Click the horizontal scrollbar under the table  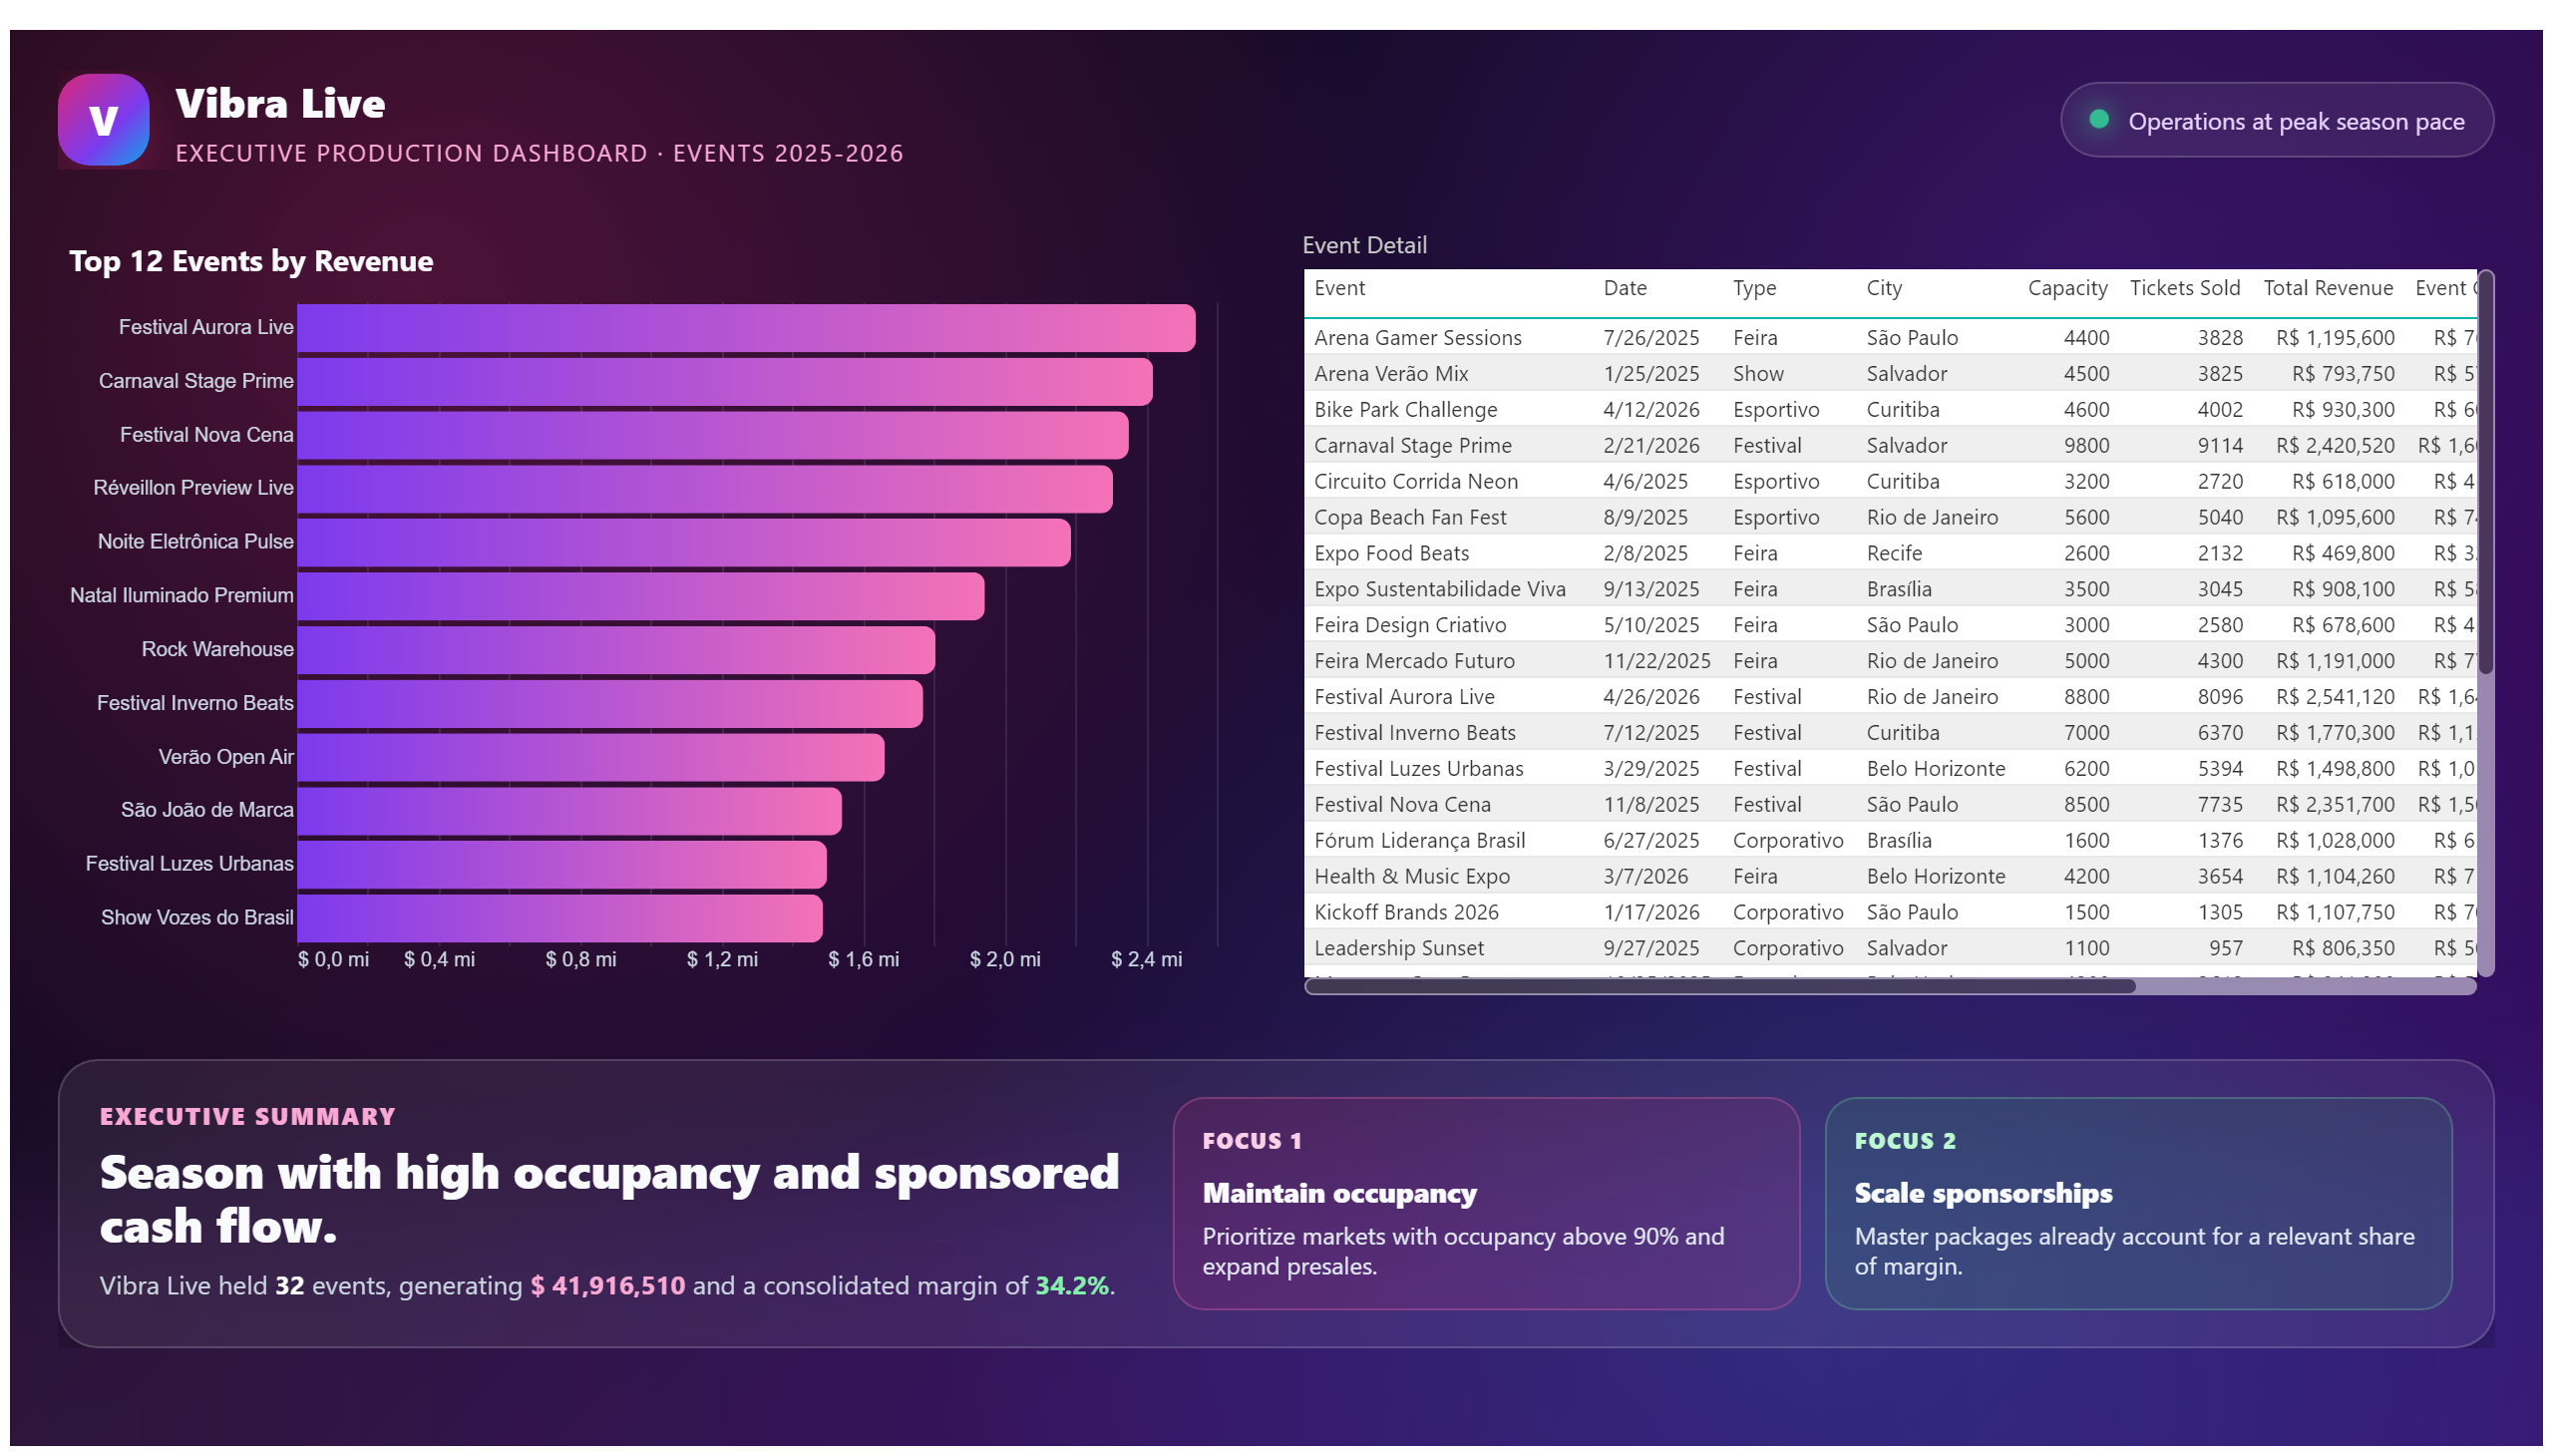coord(1720,987)
